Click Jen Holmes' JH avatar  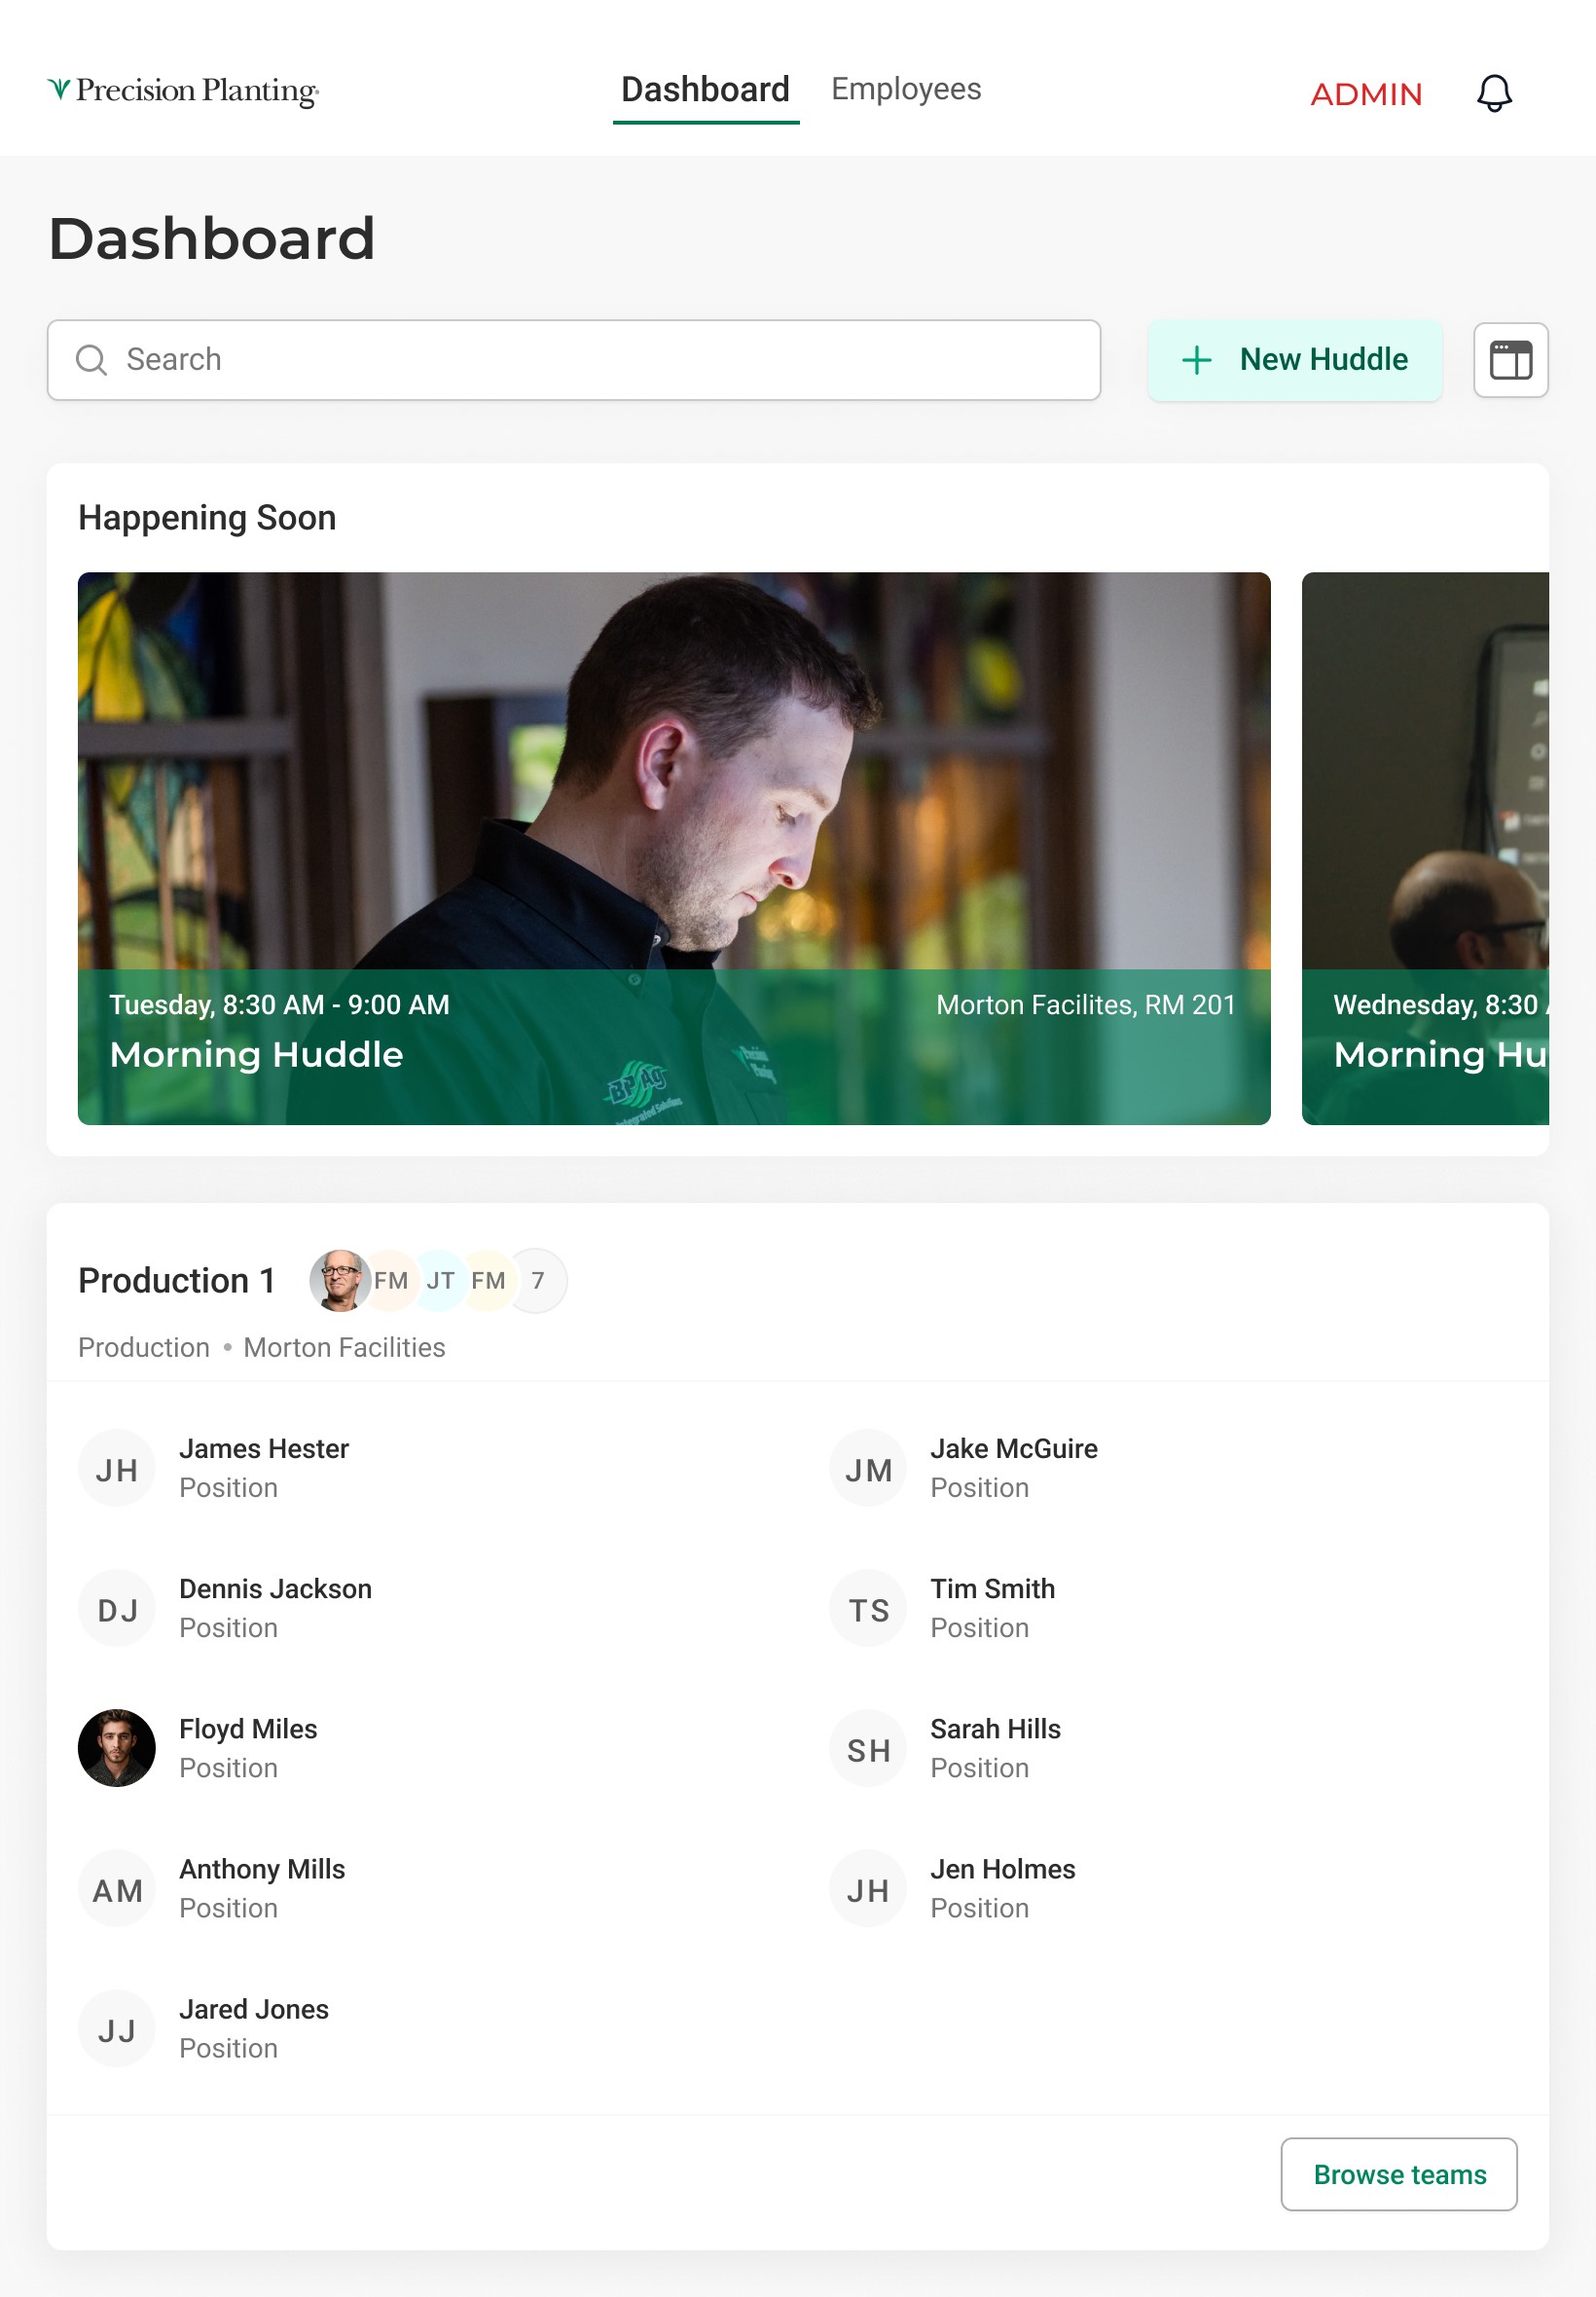click(x=868, y=1888)
